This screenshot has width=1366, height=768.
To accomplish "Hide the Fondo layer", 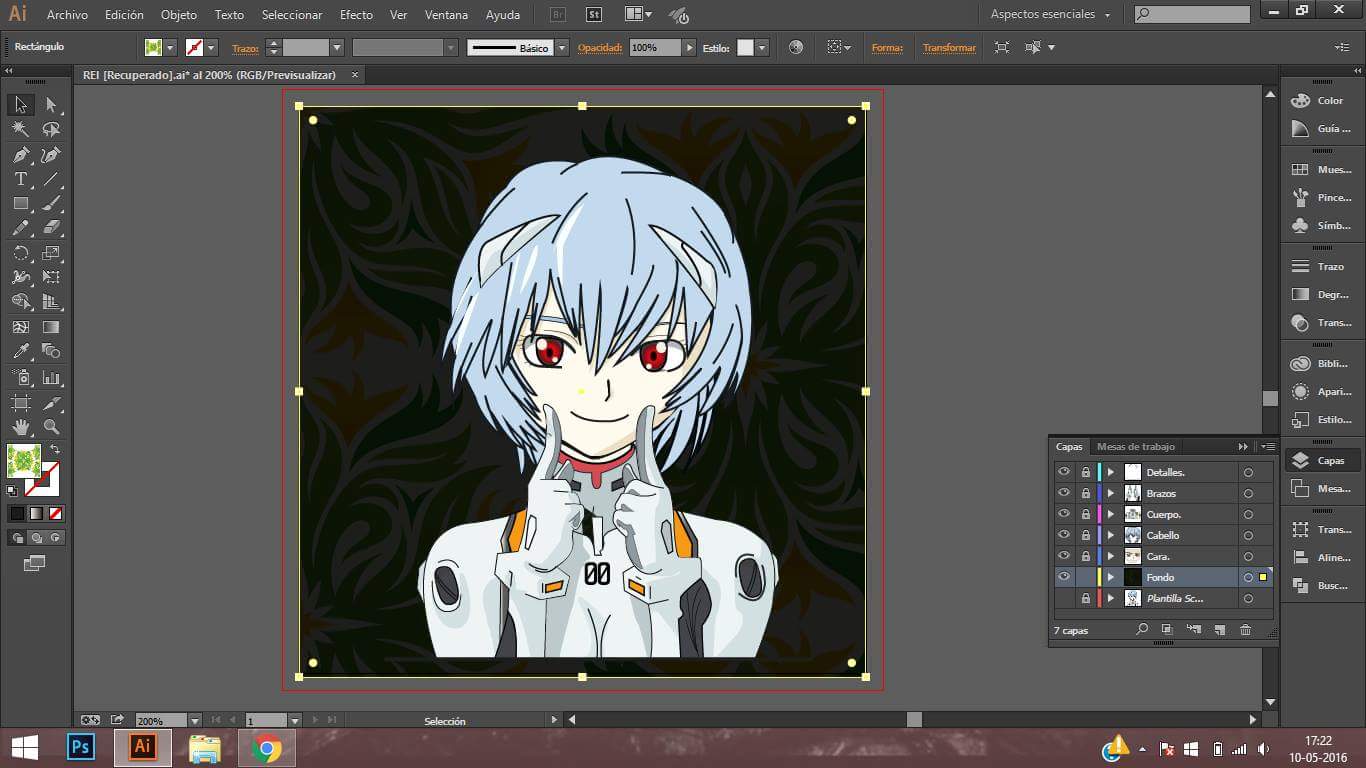I will point(1064,577).
